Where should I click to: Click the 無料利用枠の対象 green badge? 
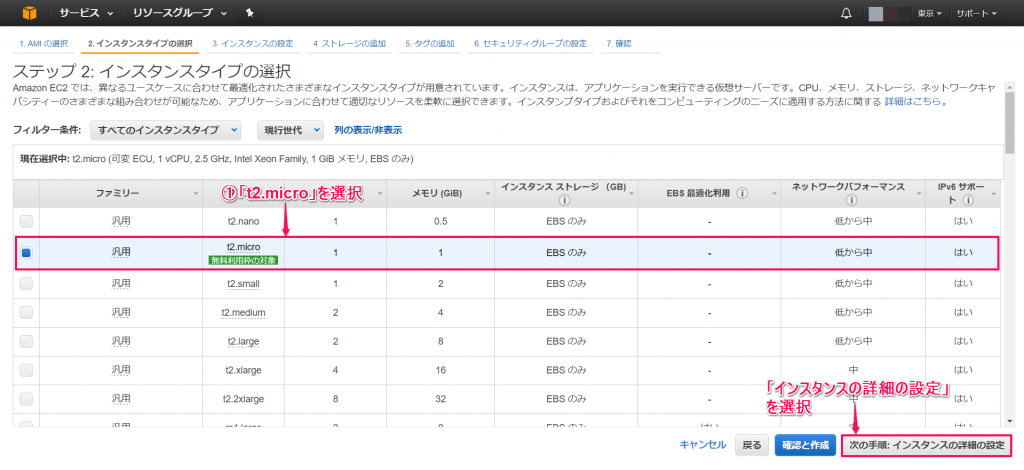[x=244, y=260]
